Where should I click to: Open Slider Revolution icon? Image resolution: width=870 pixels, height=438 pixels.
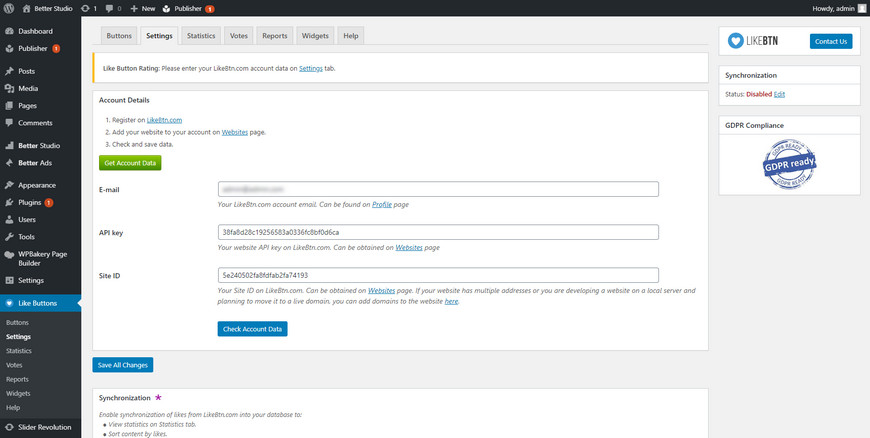(9, 427)
